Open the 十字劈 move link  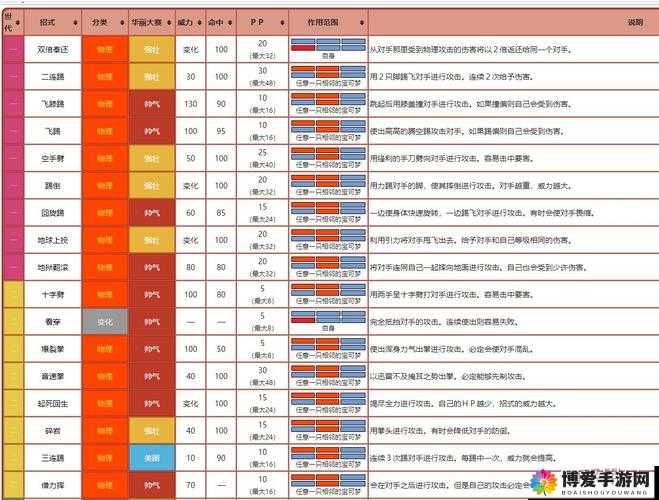pyautogui.click(x=53, y=295)
